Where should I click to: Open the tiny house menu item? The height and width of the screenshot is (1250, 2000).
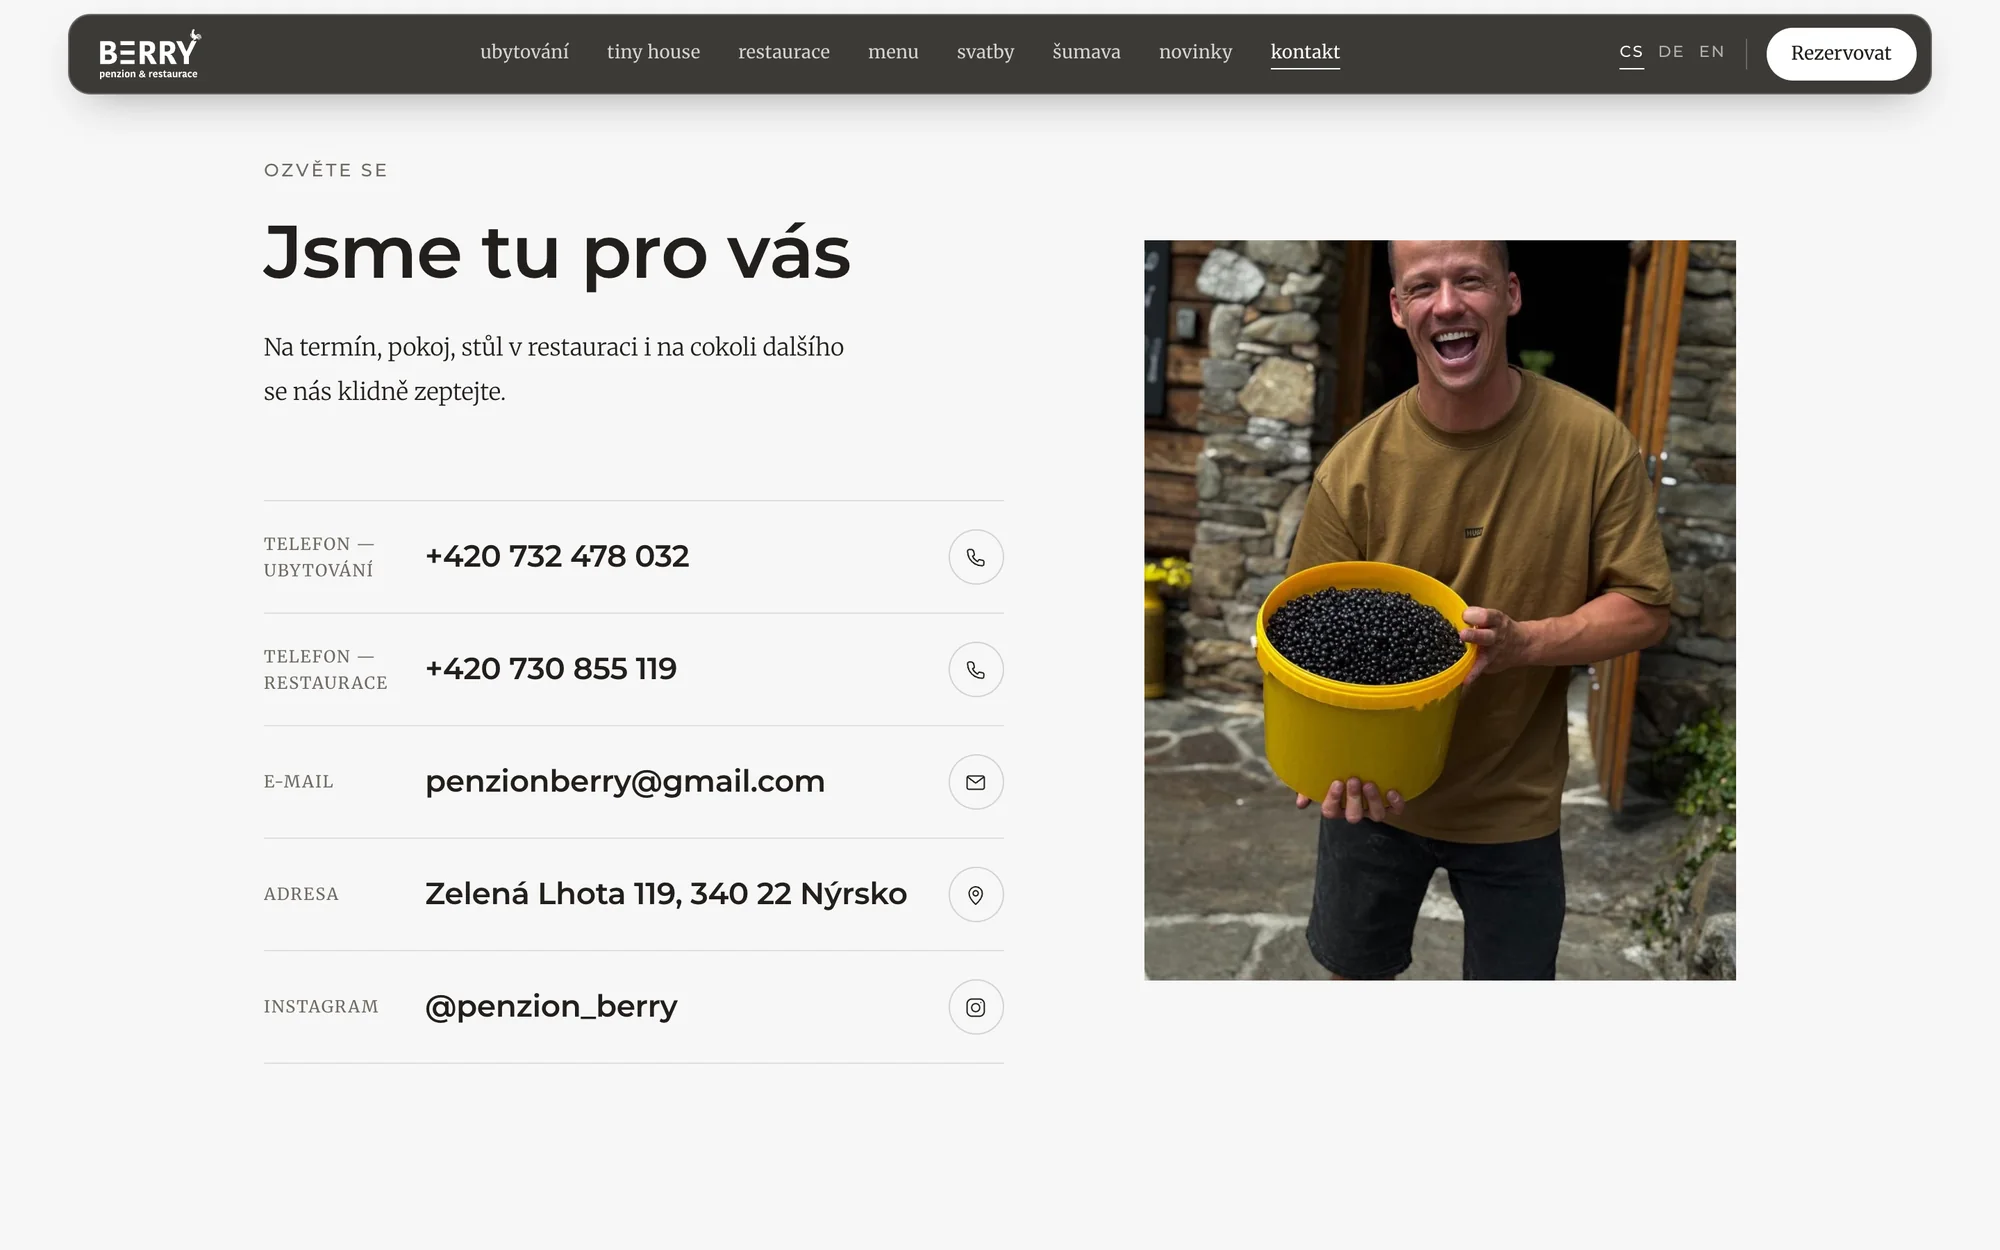(653, 52)
